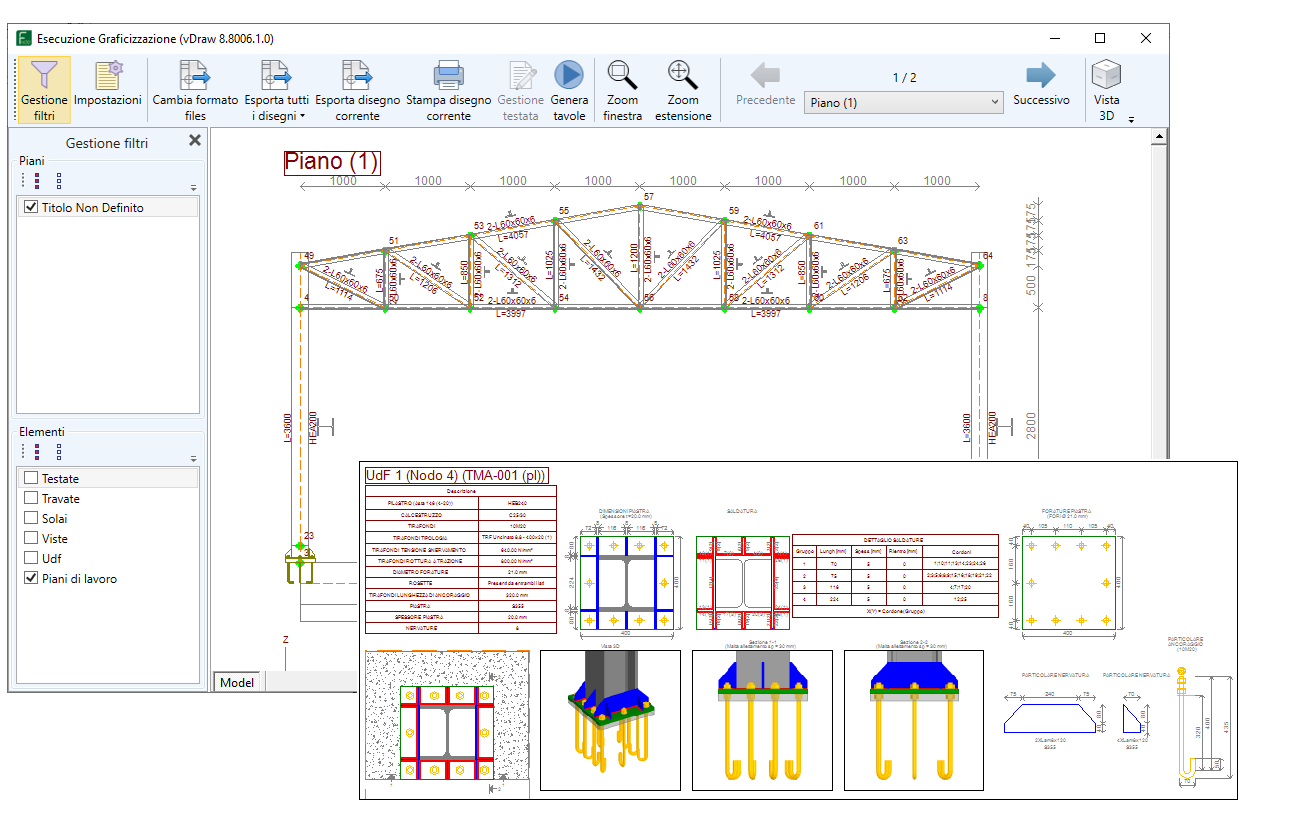Expand toolbar overflow arrow near Vista 3D
1292x826 pixels.
(1131, 120)
